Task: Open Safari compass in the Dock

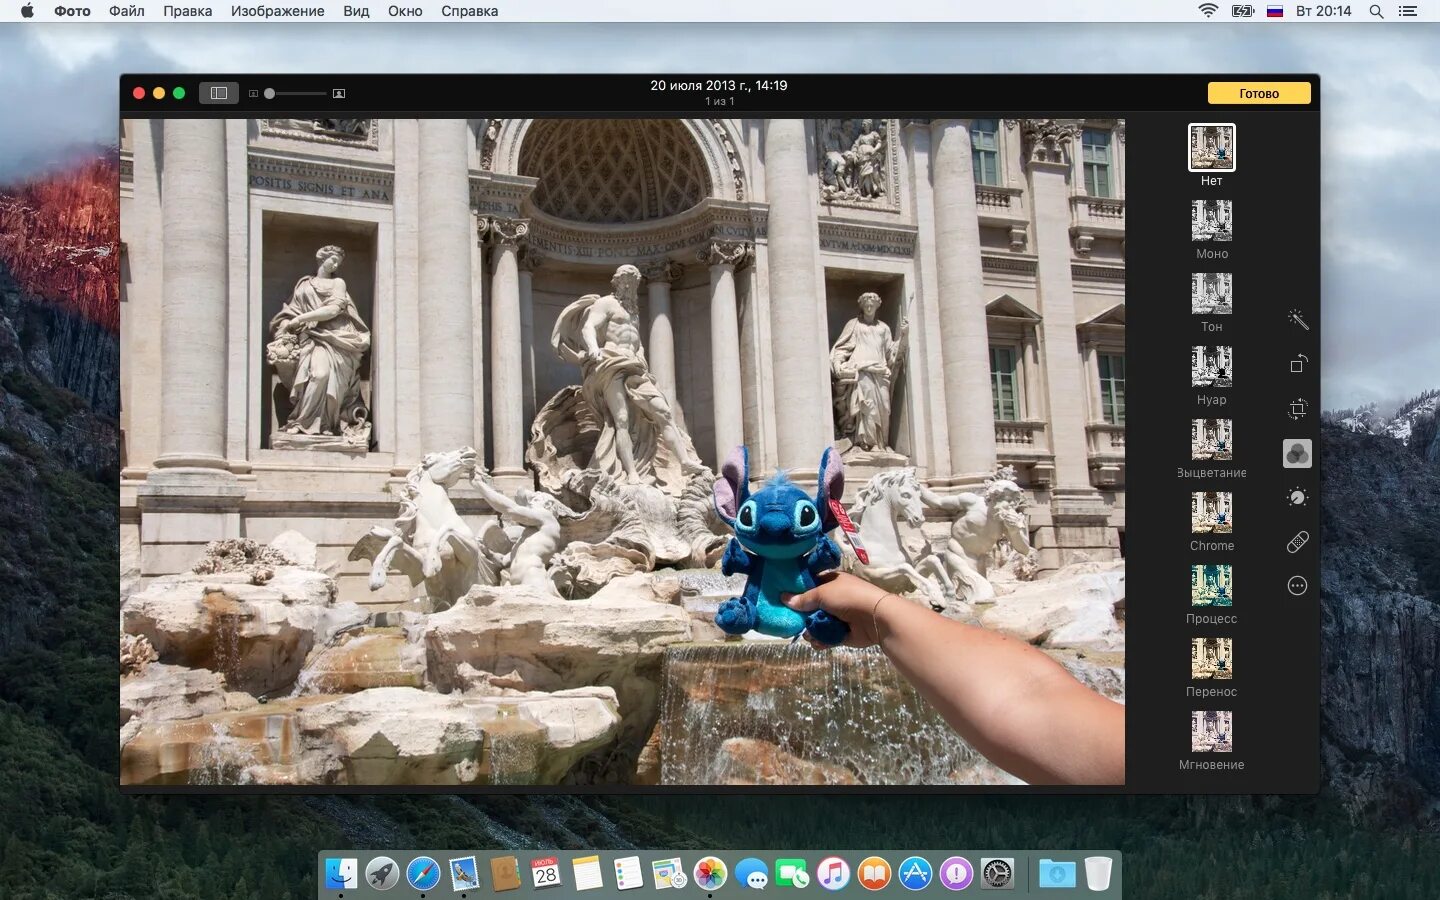Action: tap(423, 874)
